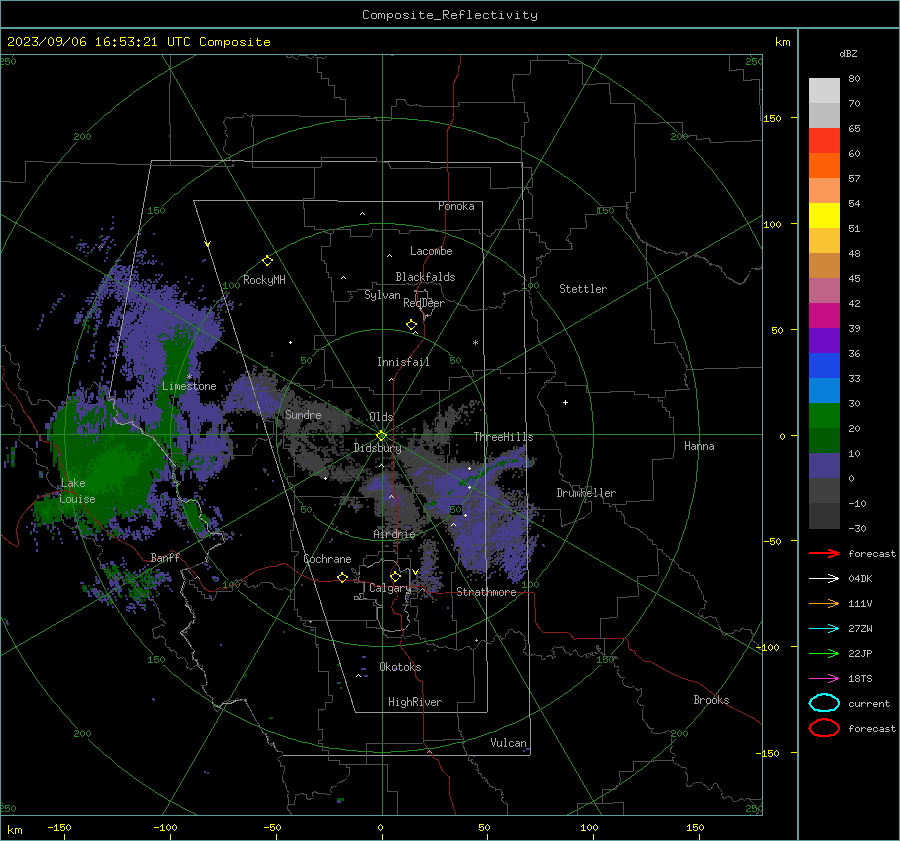Click the Innisfail city label
The image size is (900, 841).
coord(403,362)
